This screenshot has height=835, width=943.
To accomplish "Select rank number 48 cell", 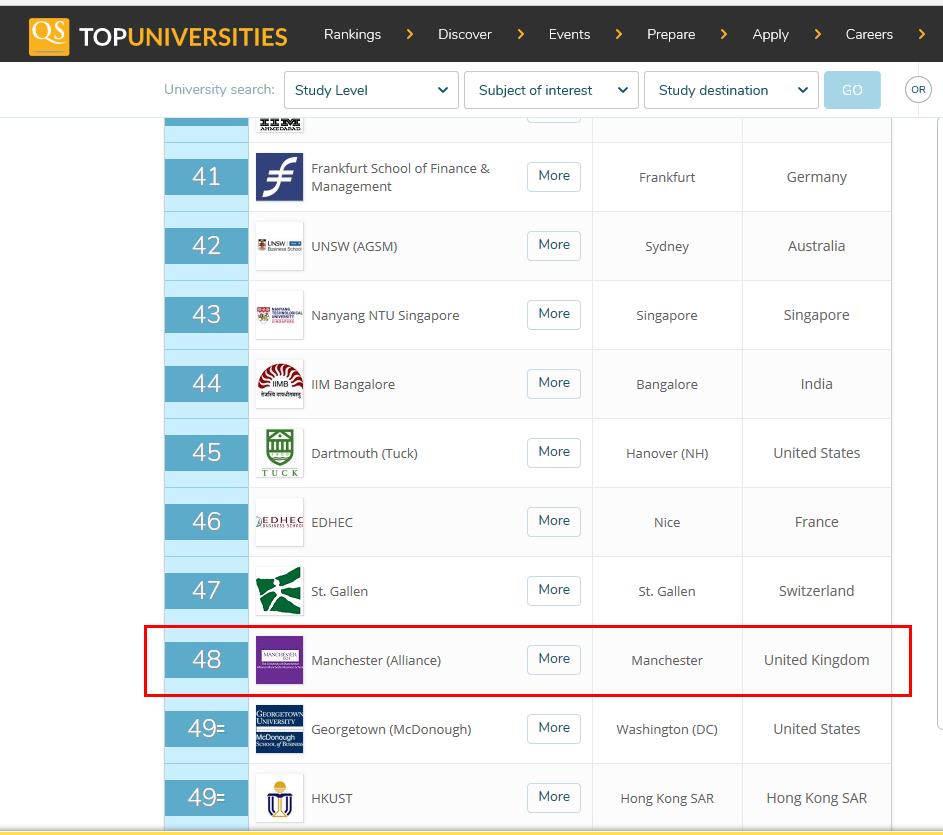I will tap(206, 659).
